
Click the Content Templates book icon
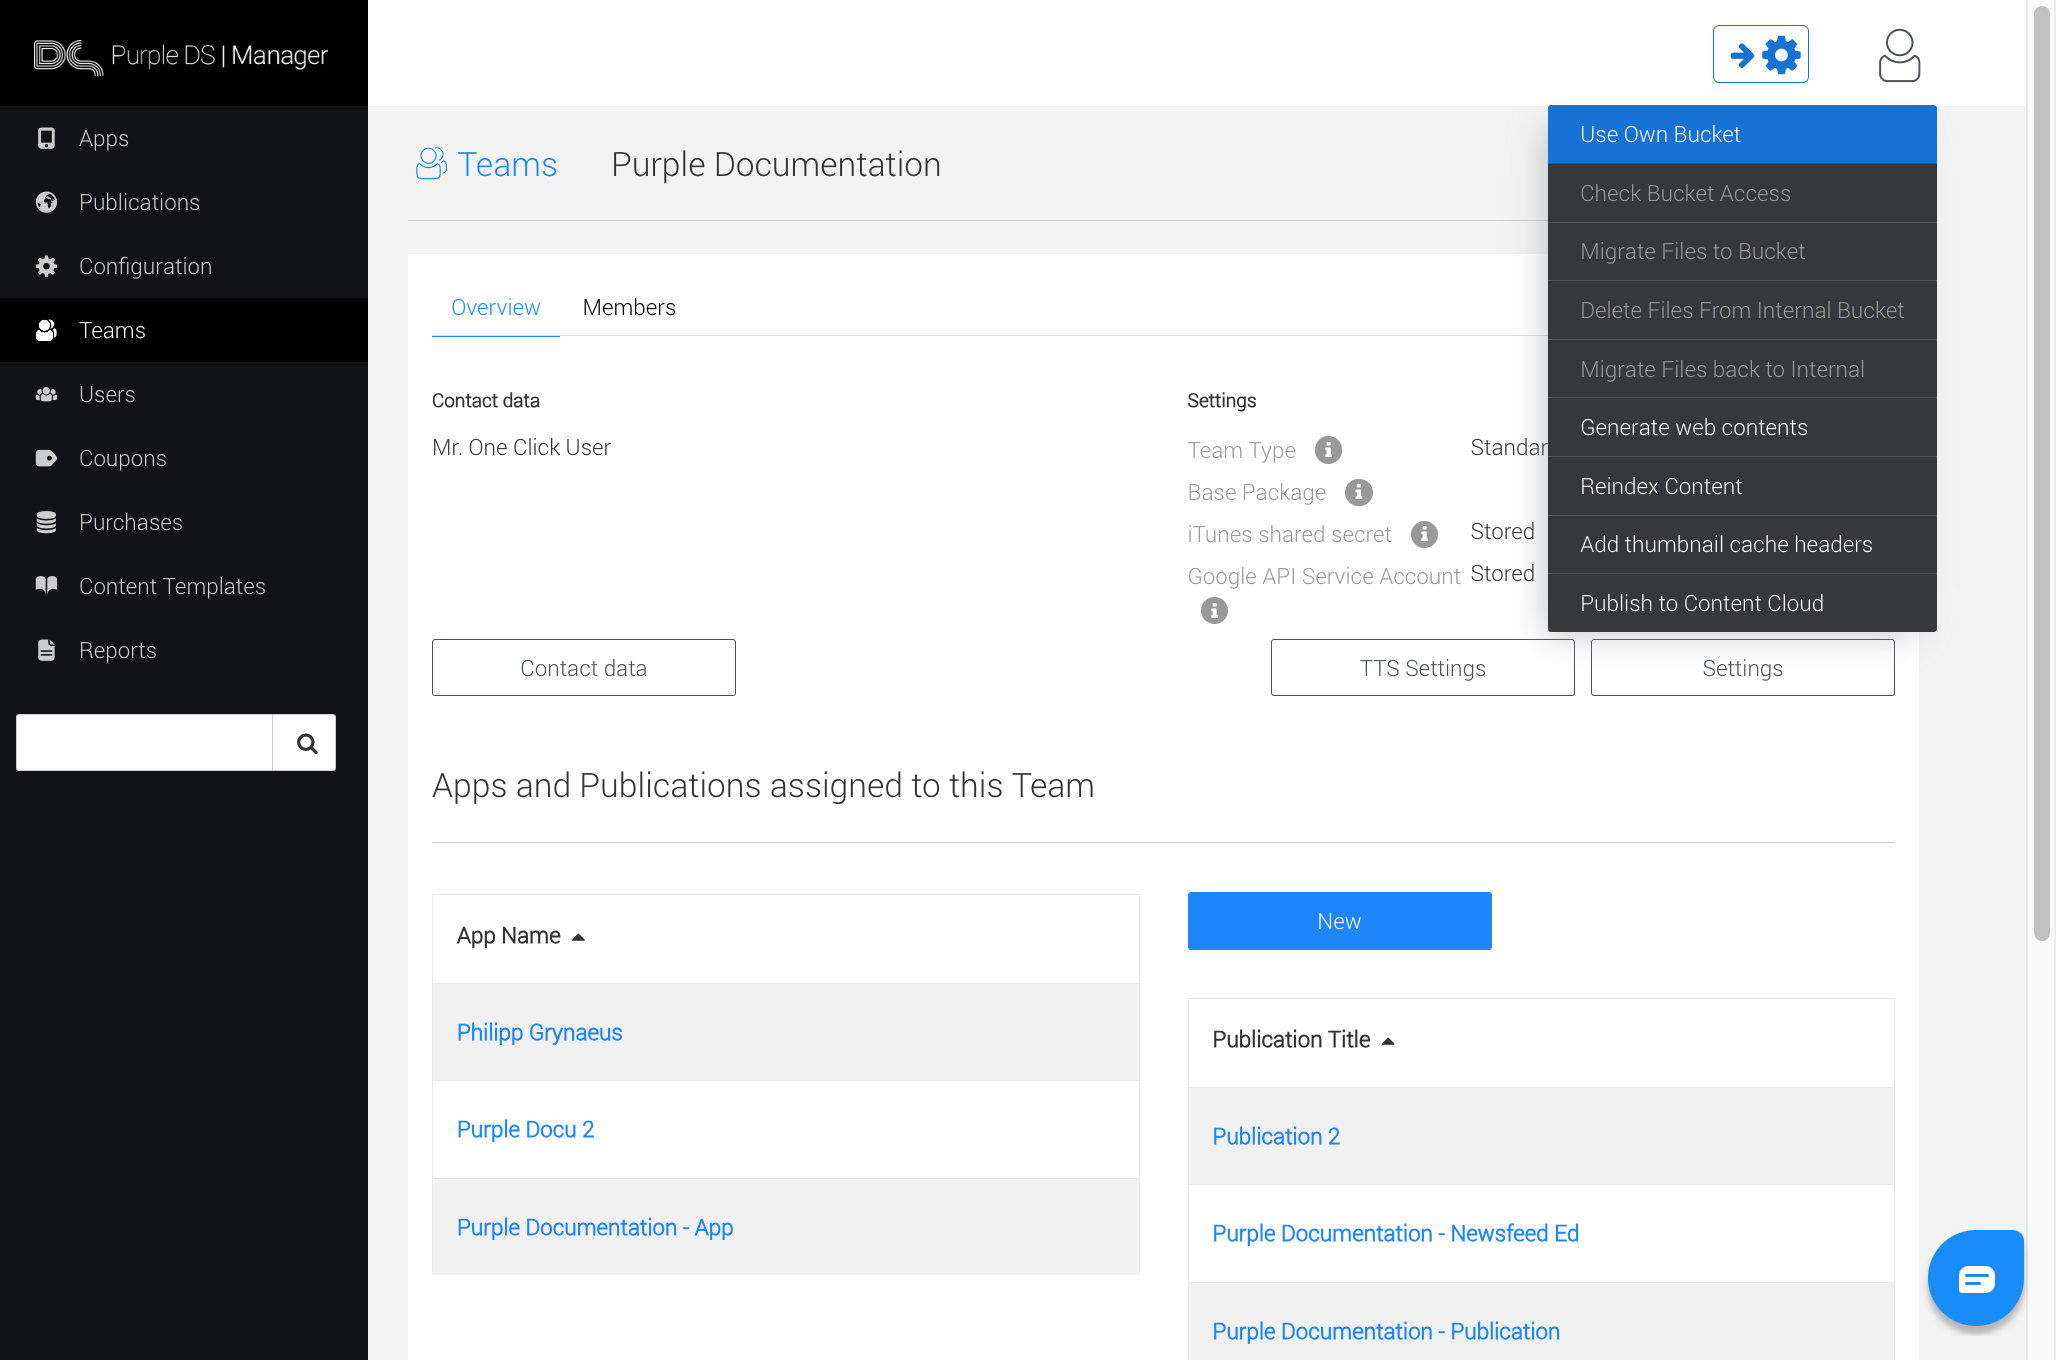46,585
